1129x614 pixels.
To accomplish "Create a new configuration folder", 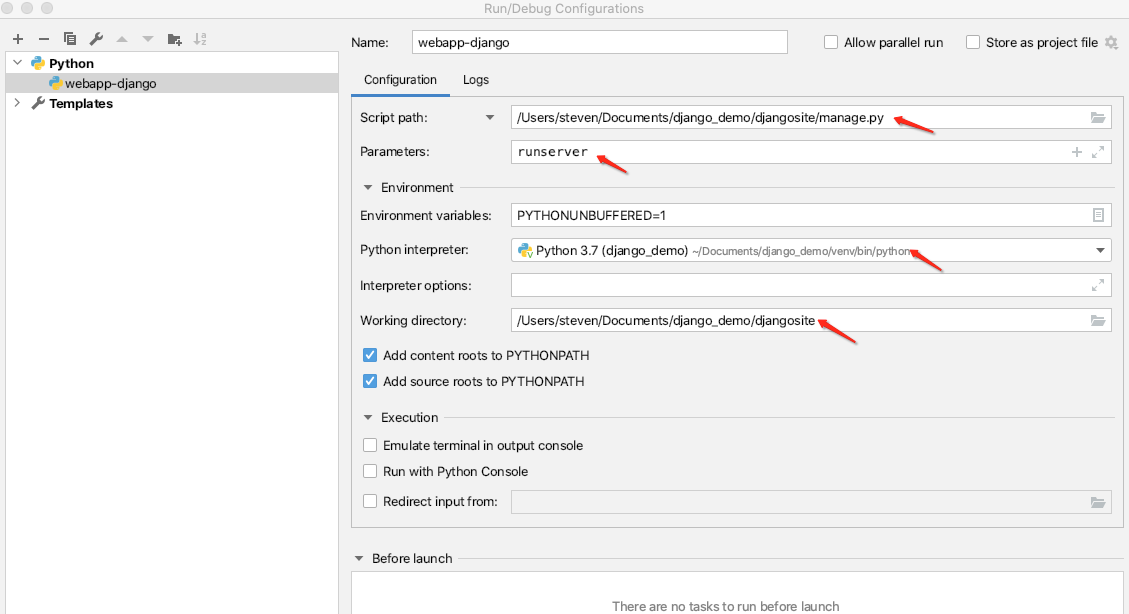I will point(172,38).
